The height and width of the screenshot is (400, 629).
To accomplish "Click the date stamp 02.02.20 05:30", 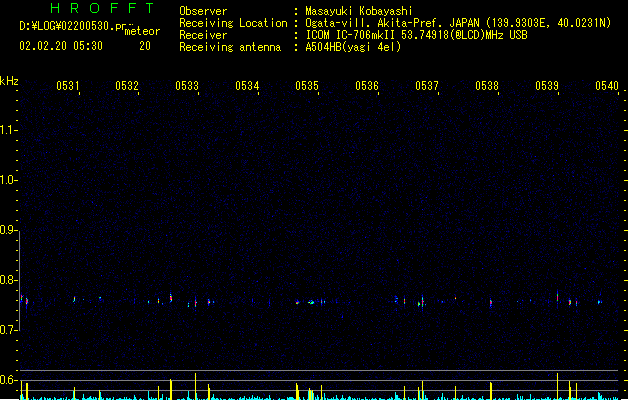I will (61, 46).
